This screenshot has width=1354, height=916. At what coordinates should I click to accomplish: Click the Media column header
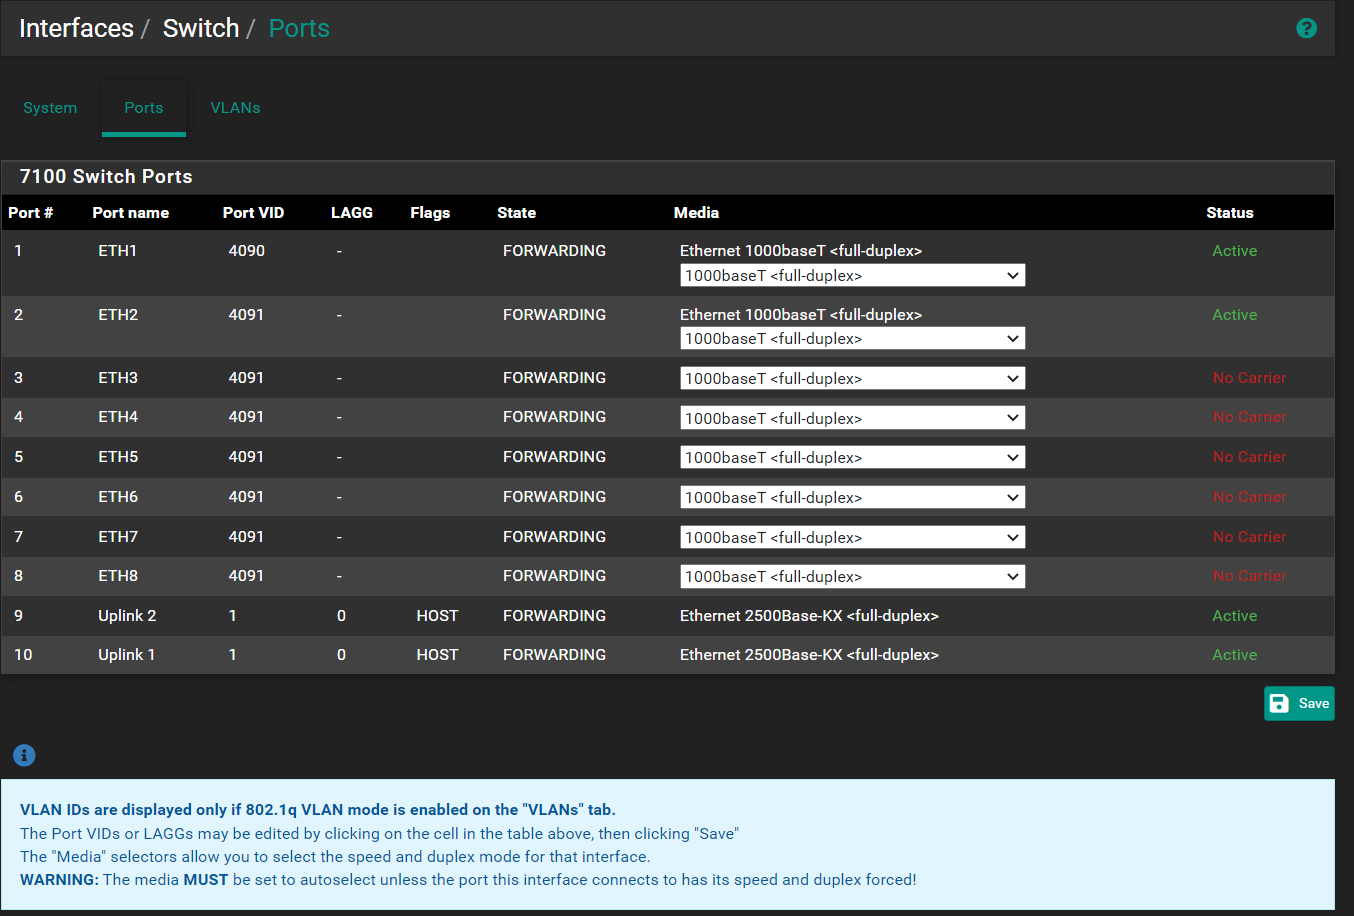point(696,213)
